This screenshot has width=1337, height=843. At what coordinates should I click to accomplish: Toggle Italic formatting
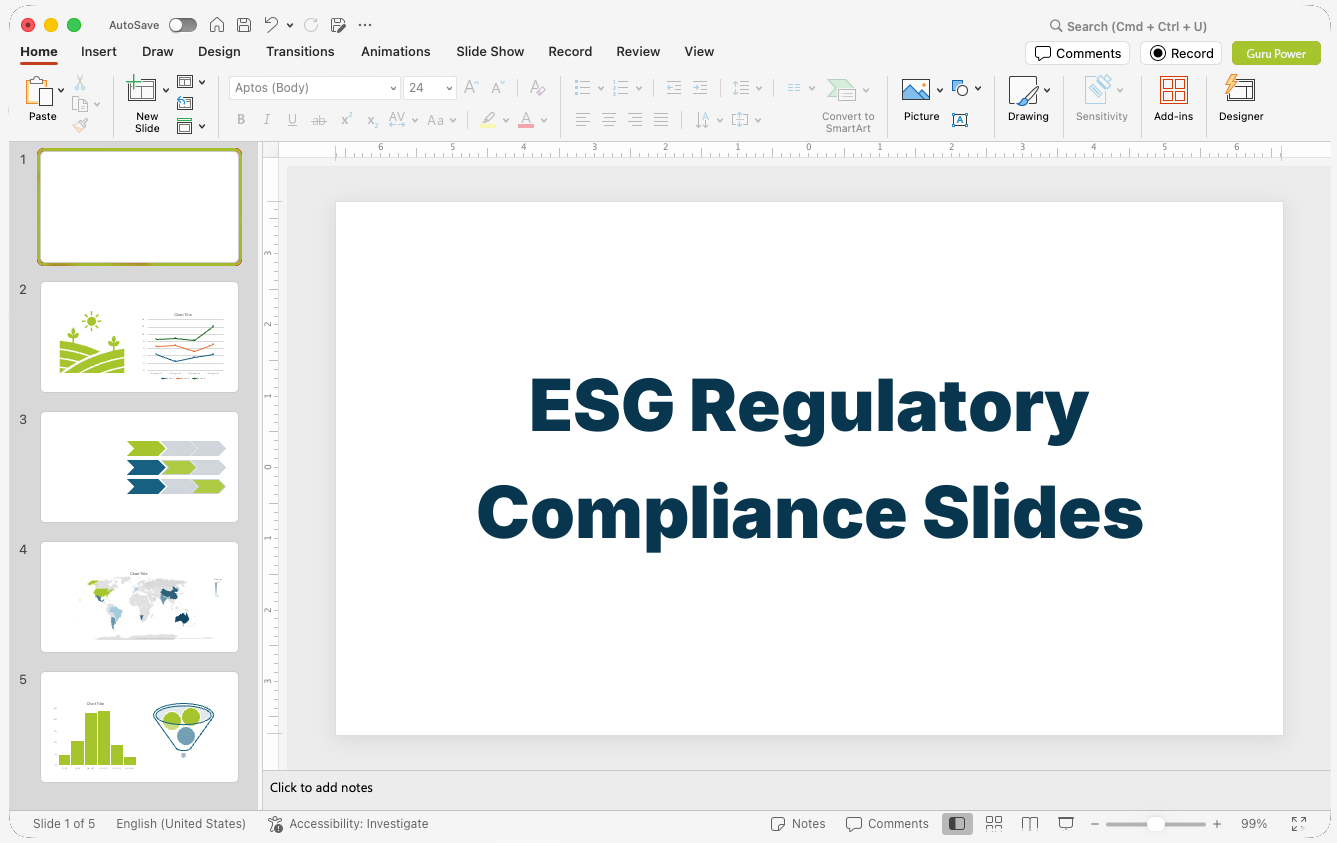coord(267,120)
